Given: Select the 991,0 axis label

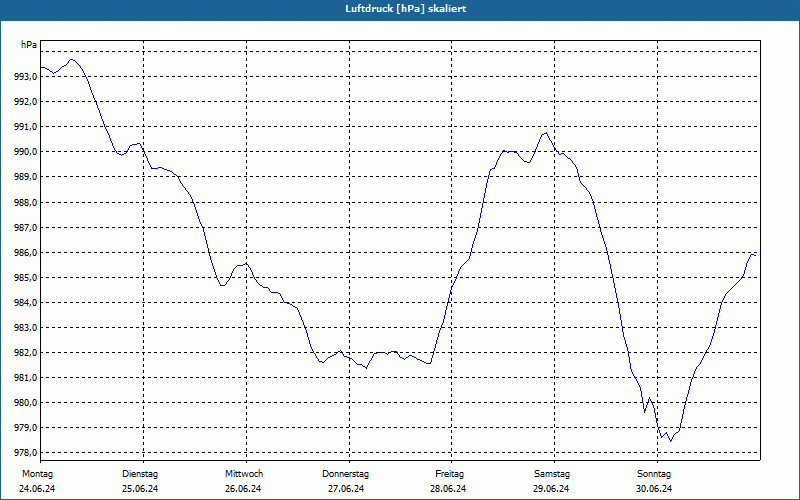Looking at the screenshot, I should [26, 127].
